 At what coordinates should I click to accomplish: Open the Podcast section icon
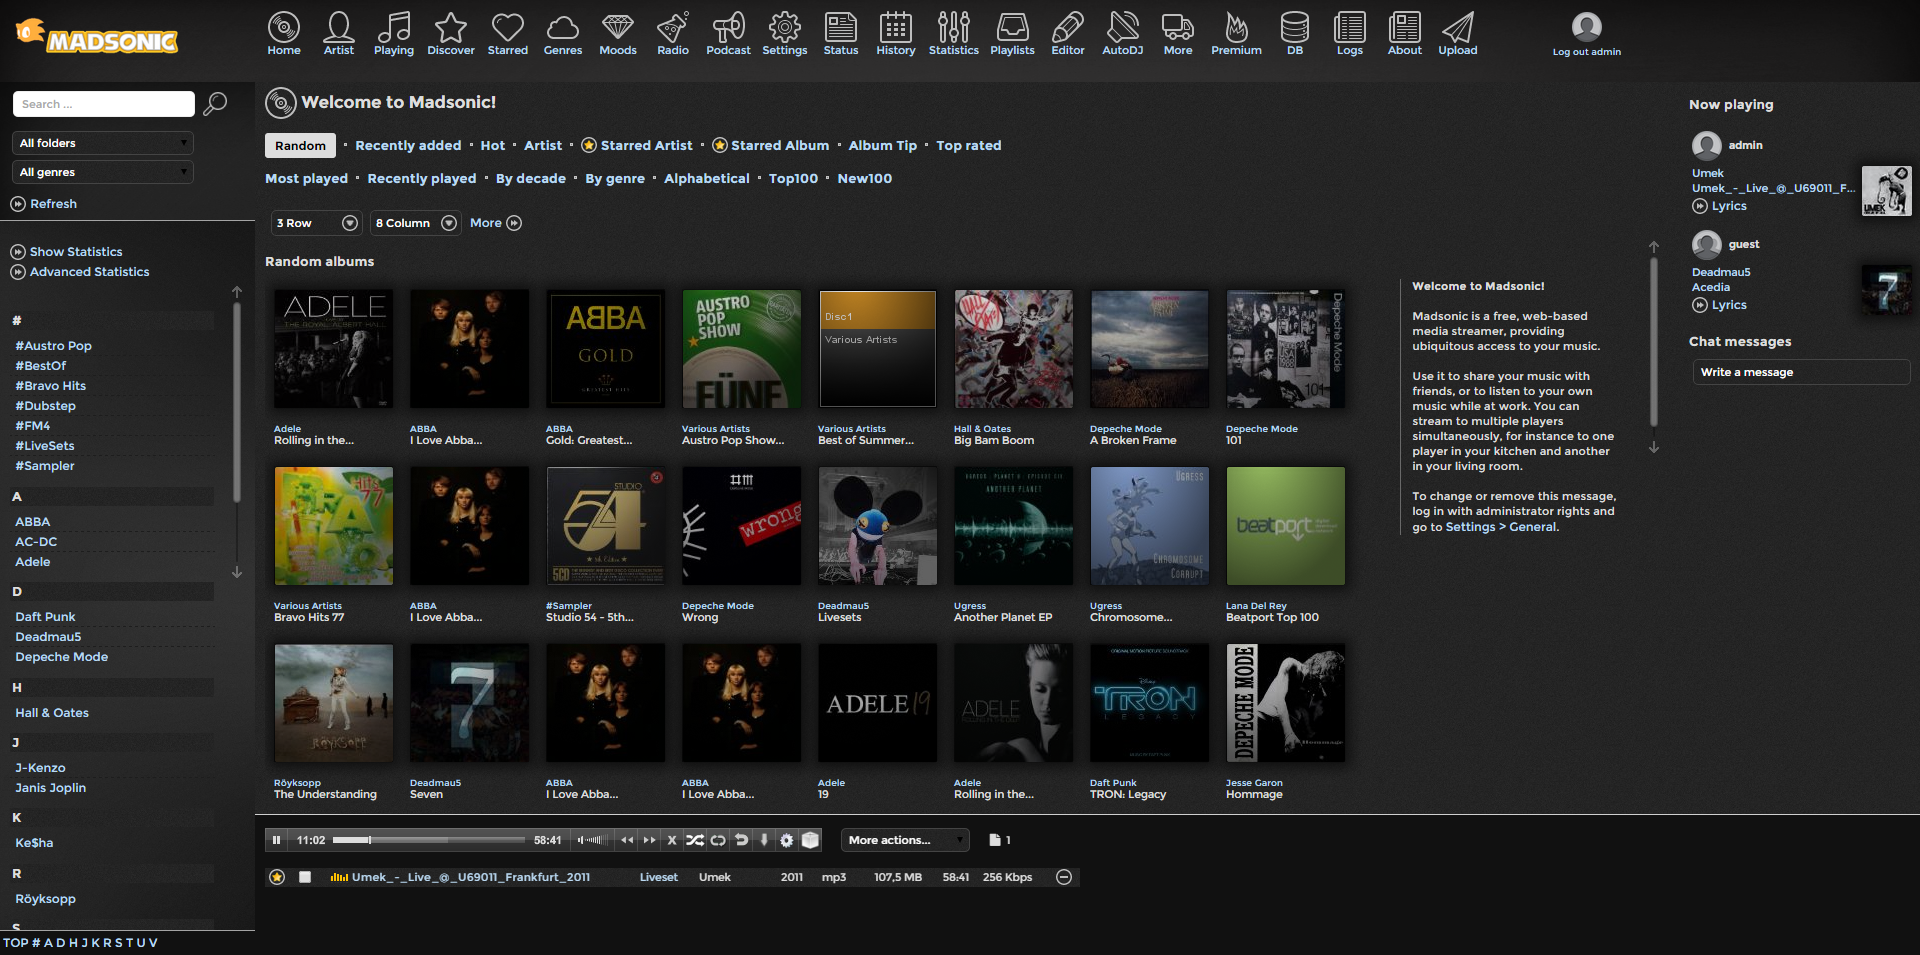[728, 33]
